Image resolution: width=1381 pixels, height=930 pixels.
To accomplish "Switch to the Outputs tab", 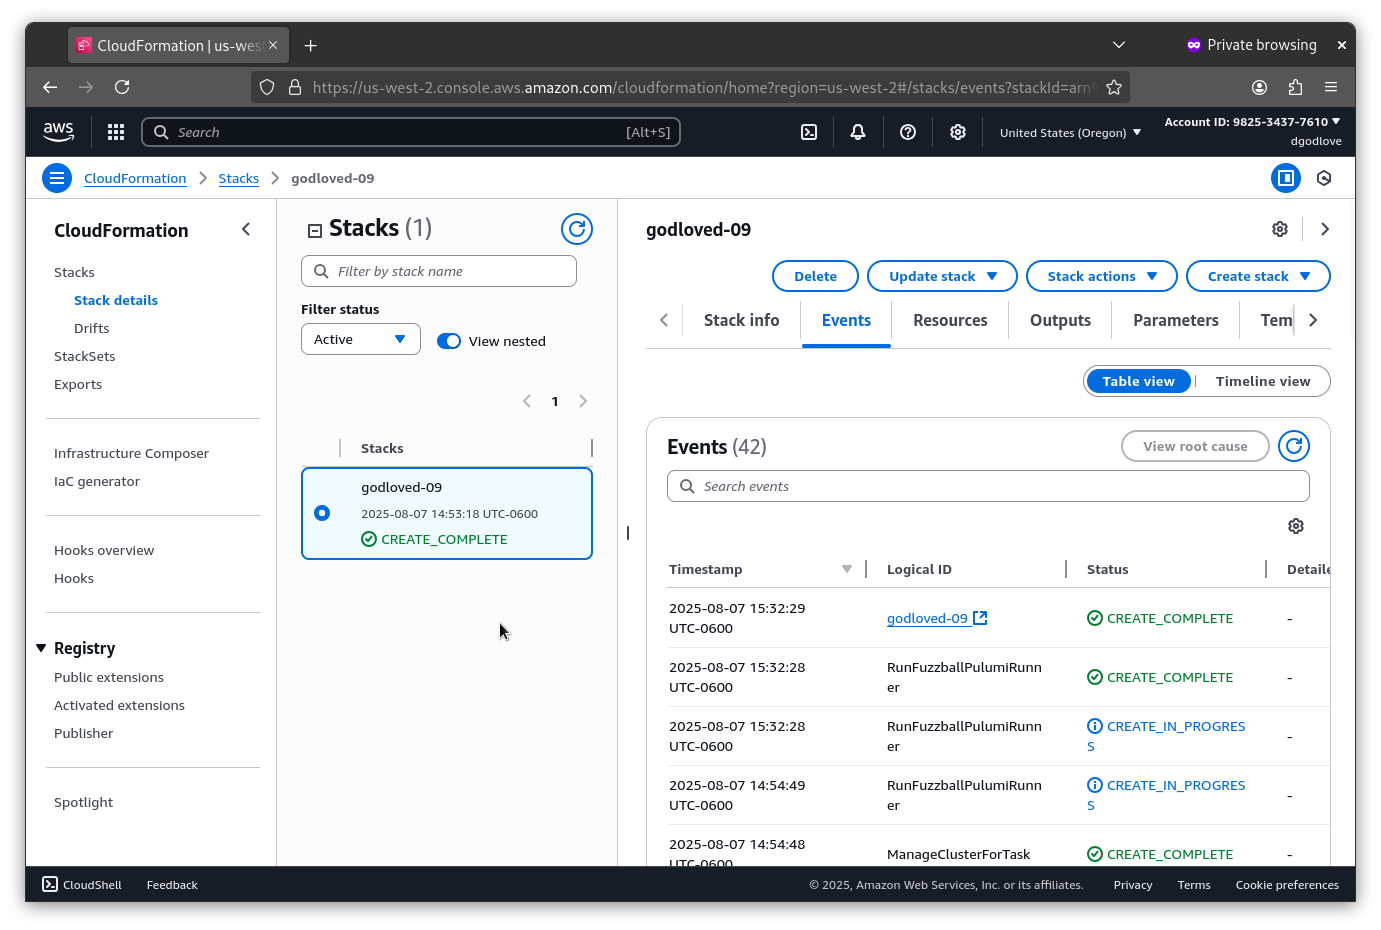I will (x=1060, y=320).
